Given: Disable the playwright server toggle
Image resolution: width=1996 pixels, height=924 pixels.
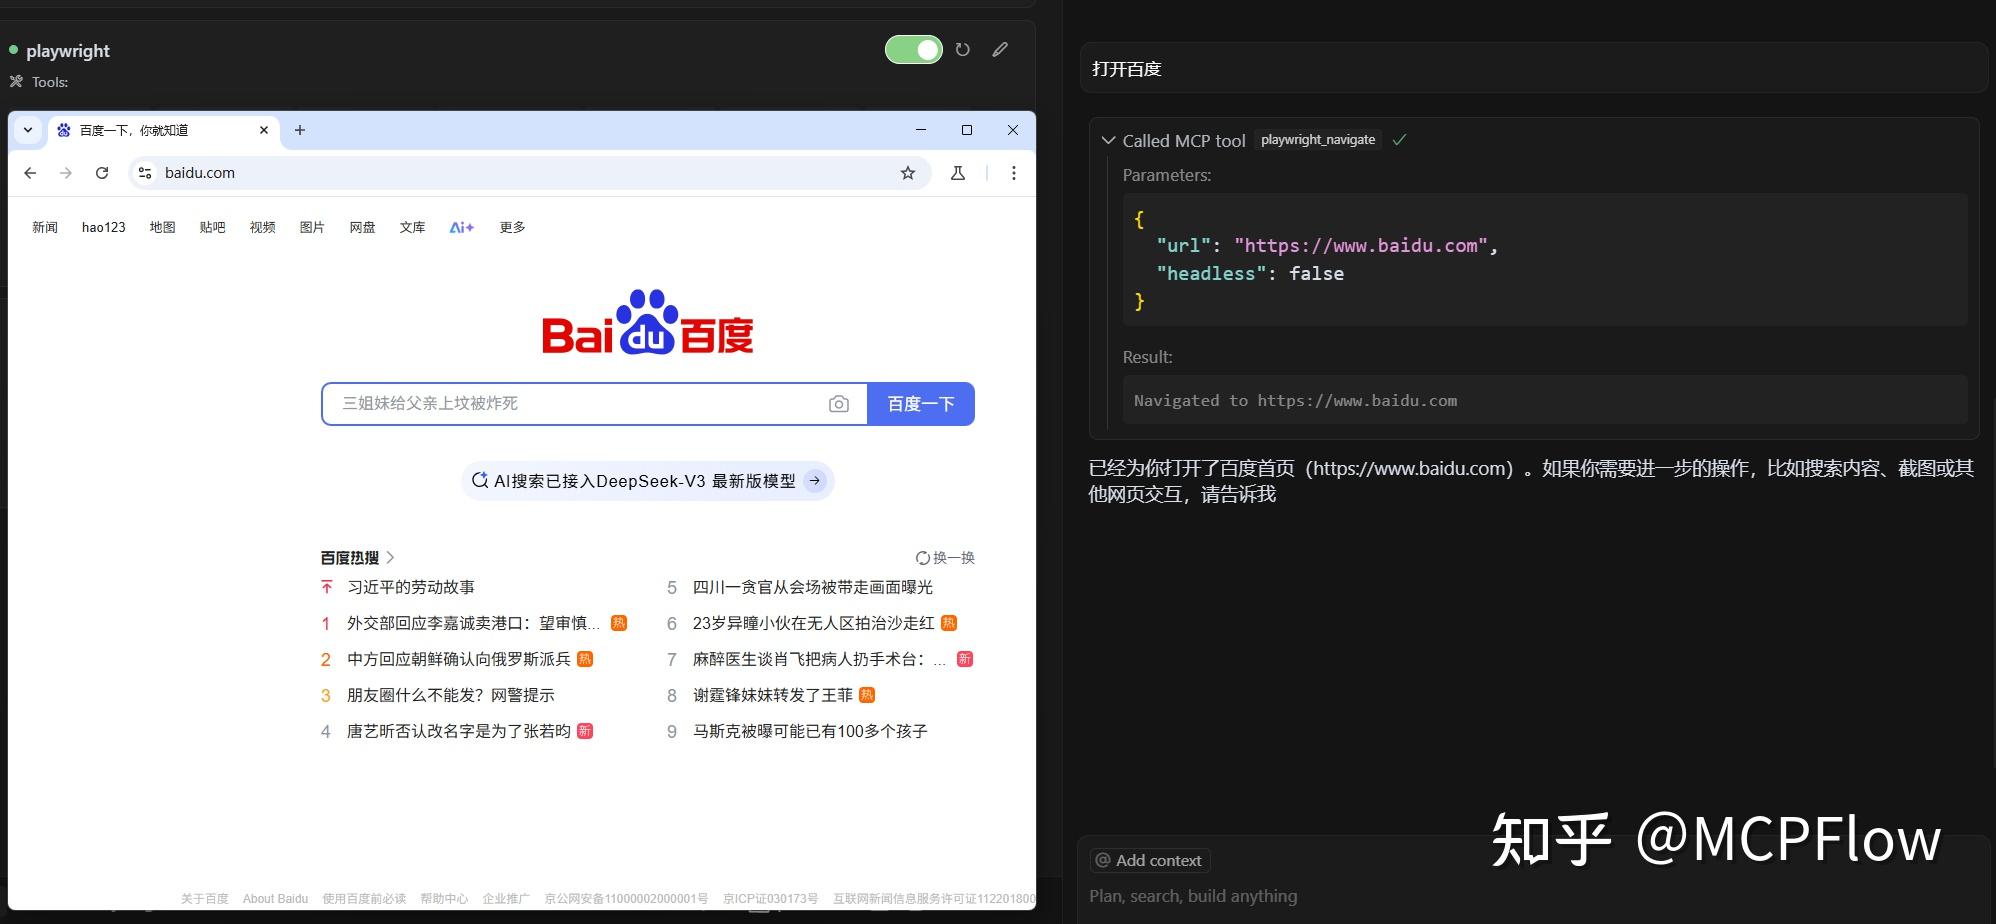Looking at the screenshot, I should tap(913, 49).
